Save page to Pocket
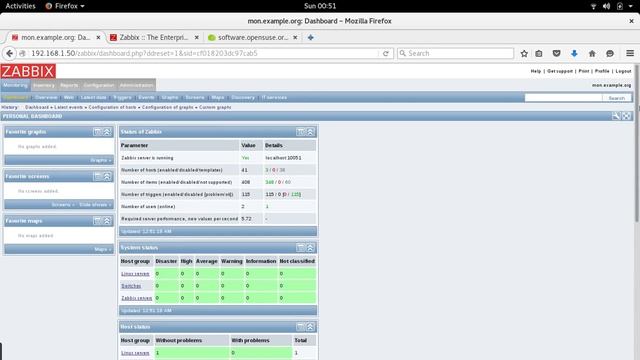 (556, 53)
